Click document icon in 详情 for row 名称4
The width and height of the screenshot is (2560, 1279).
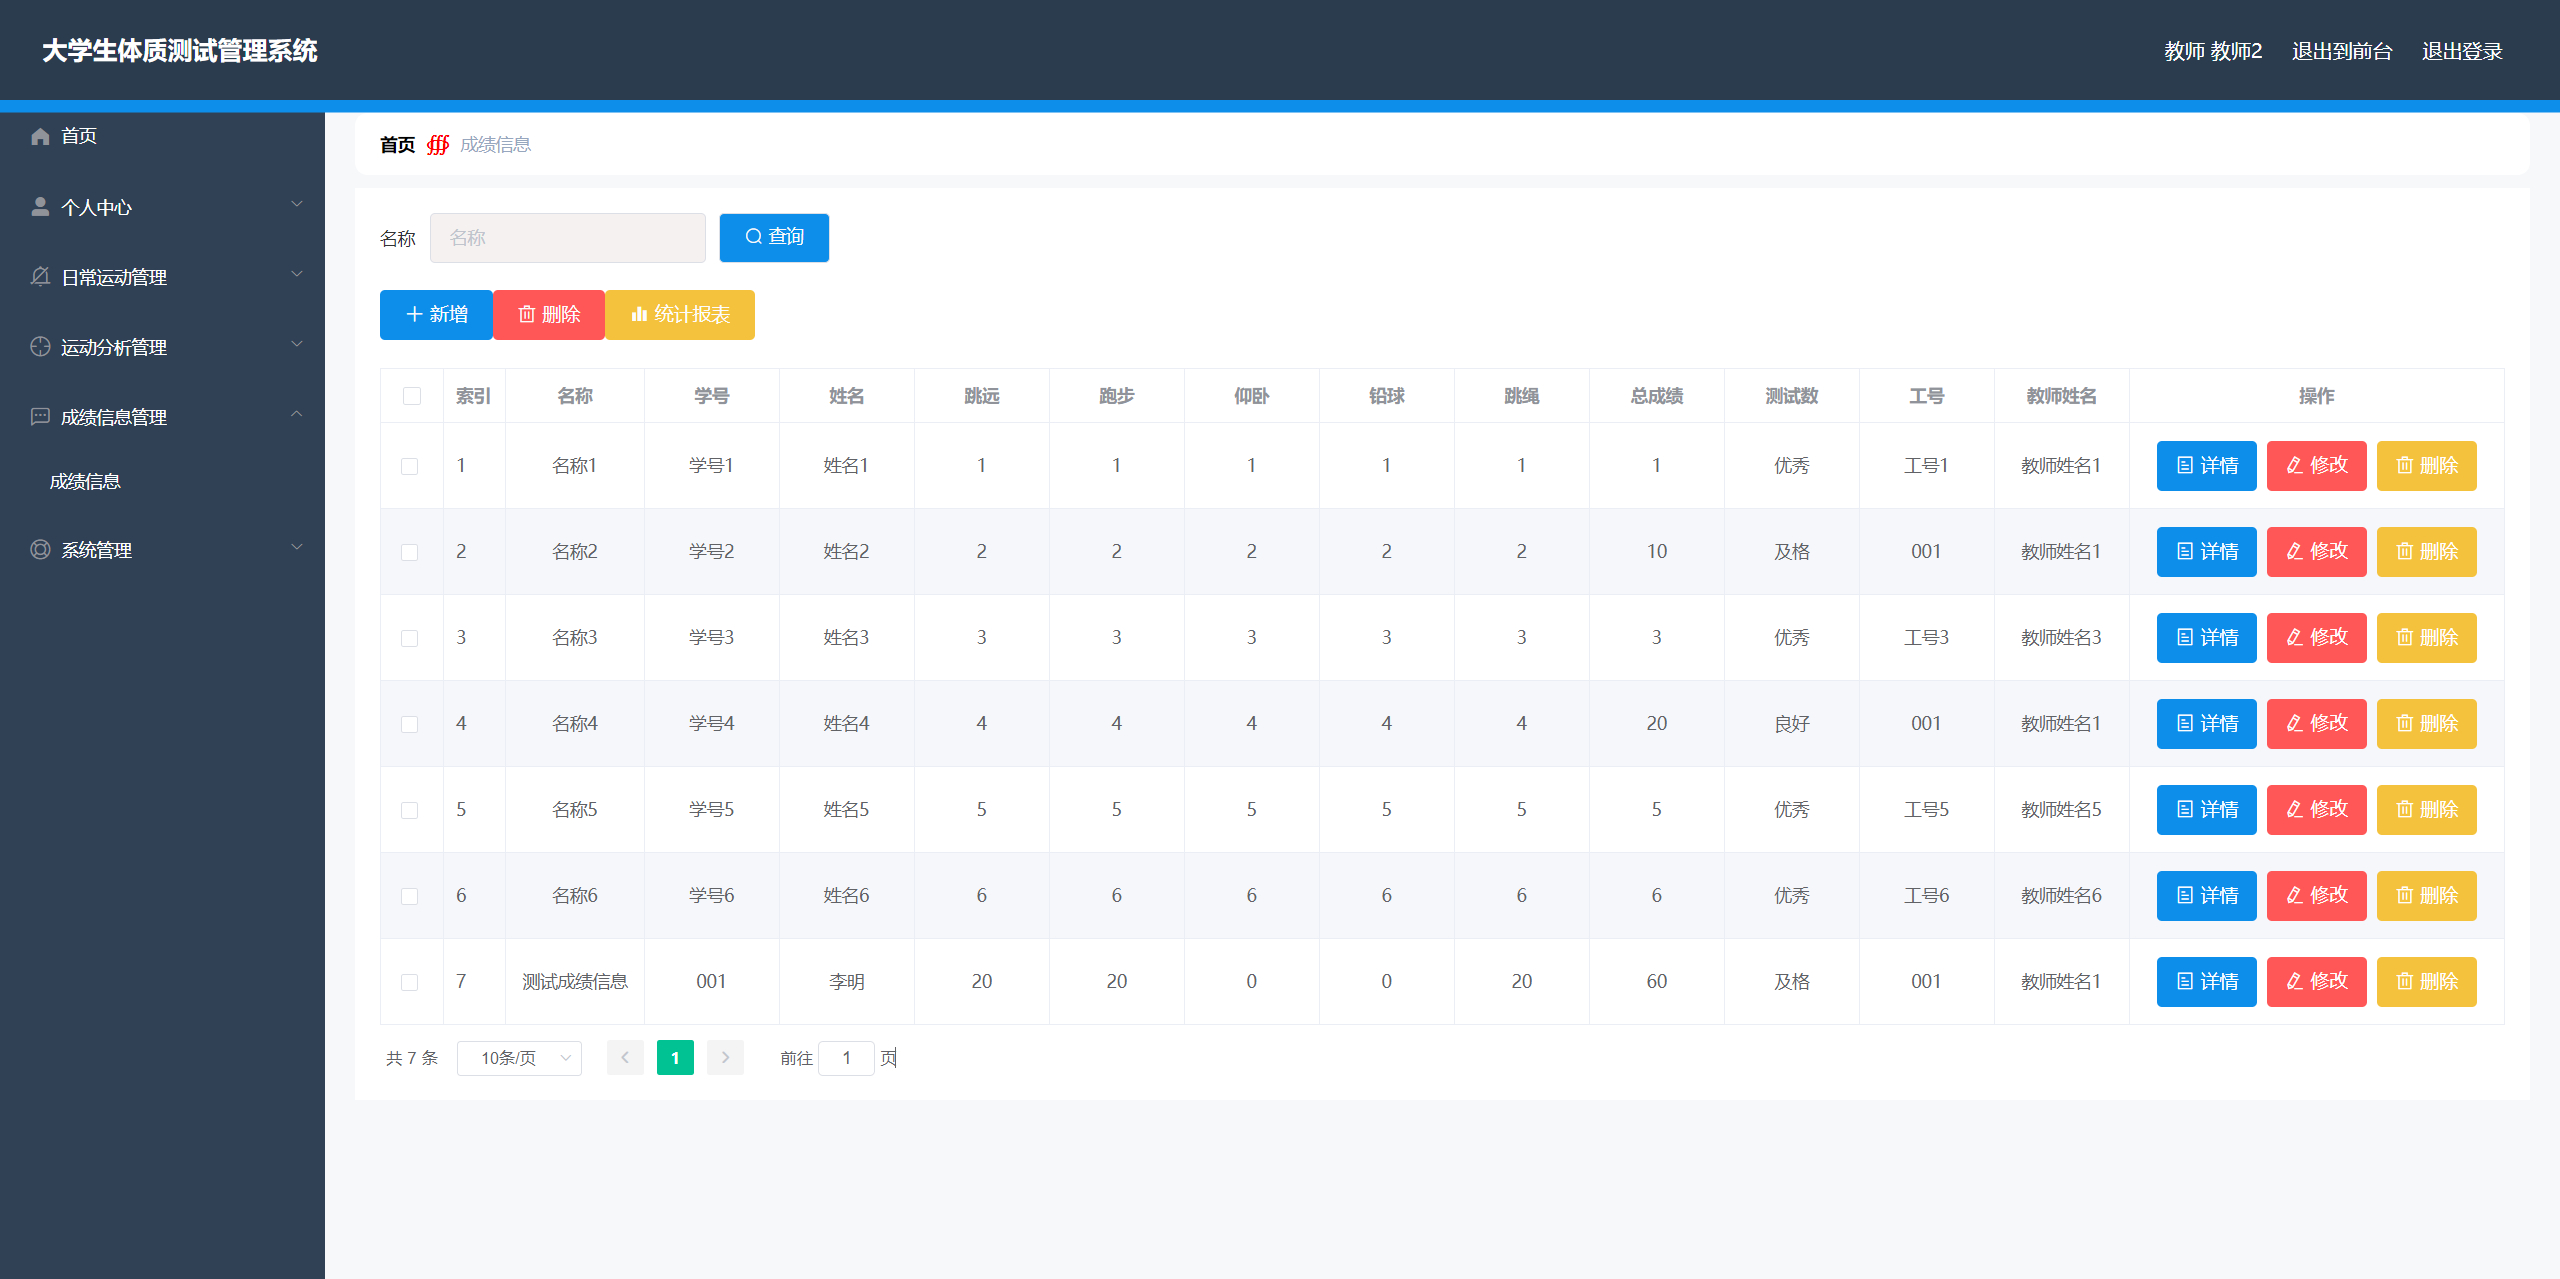tap(2185, 723)
